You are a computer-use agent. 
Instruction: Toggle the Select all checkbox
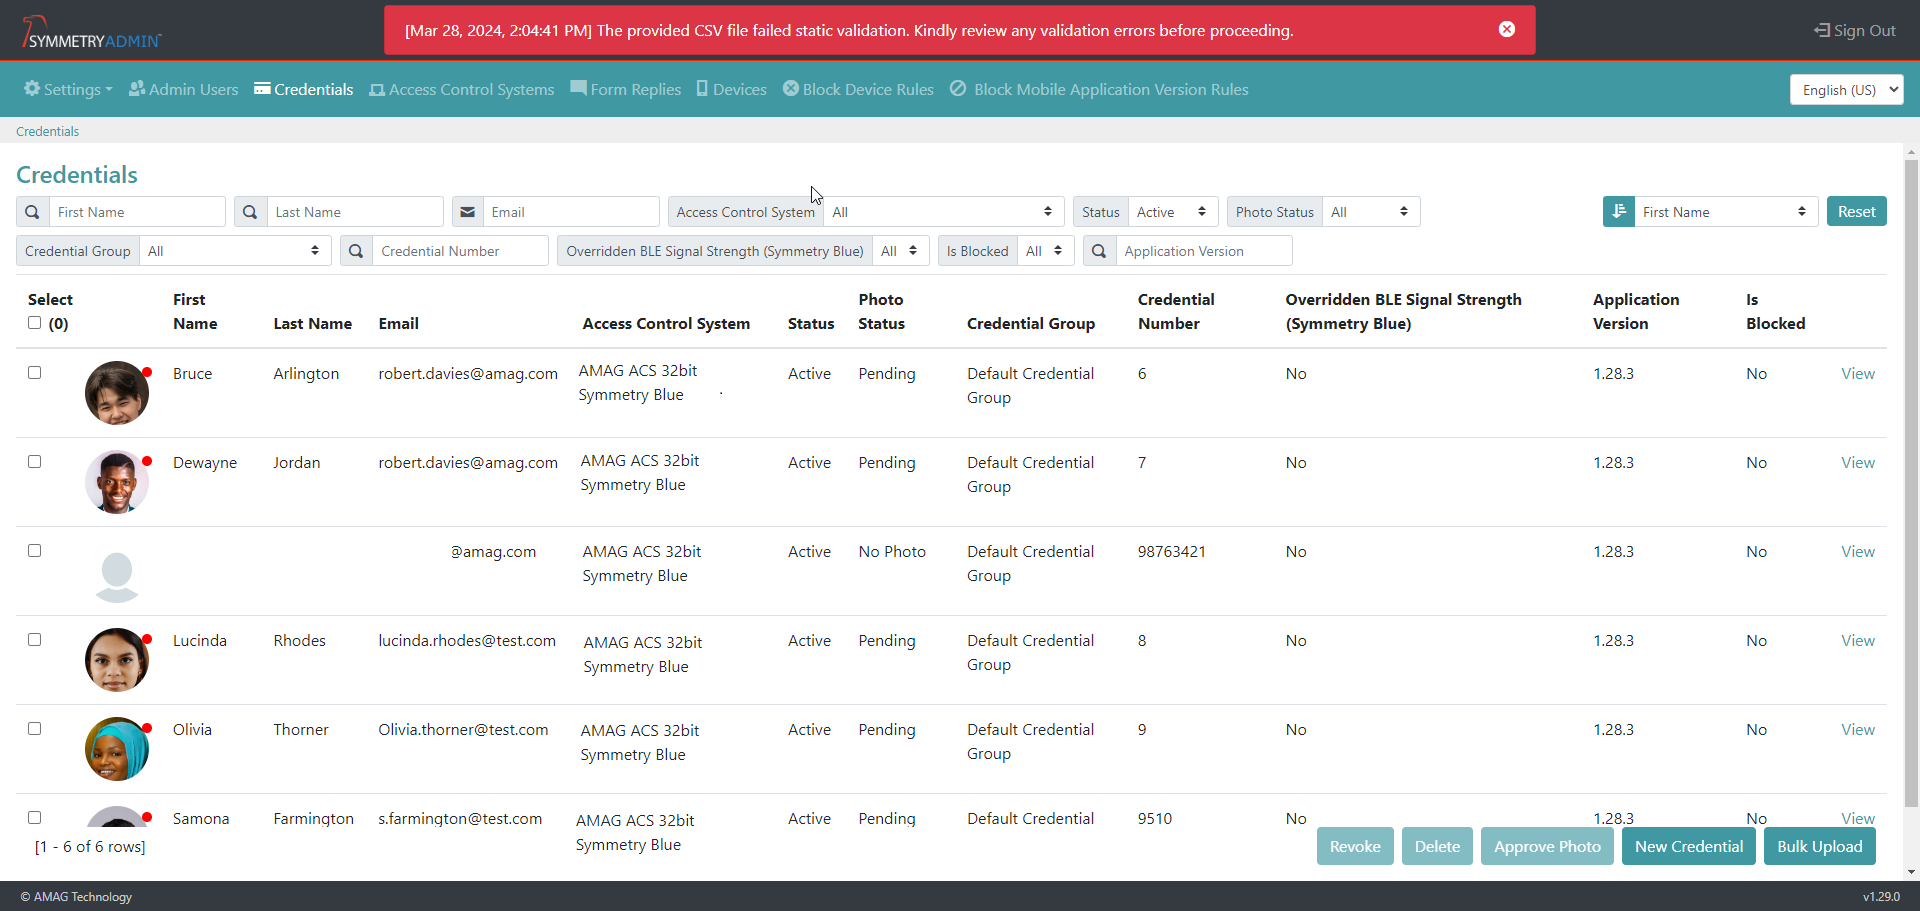click(35, 323)
